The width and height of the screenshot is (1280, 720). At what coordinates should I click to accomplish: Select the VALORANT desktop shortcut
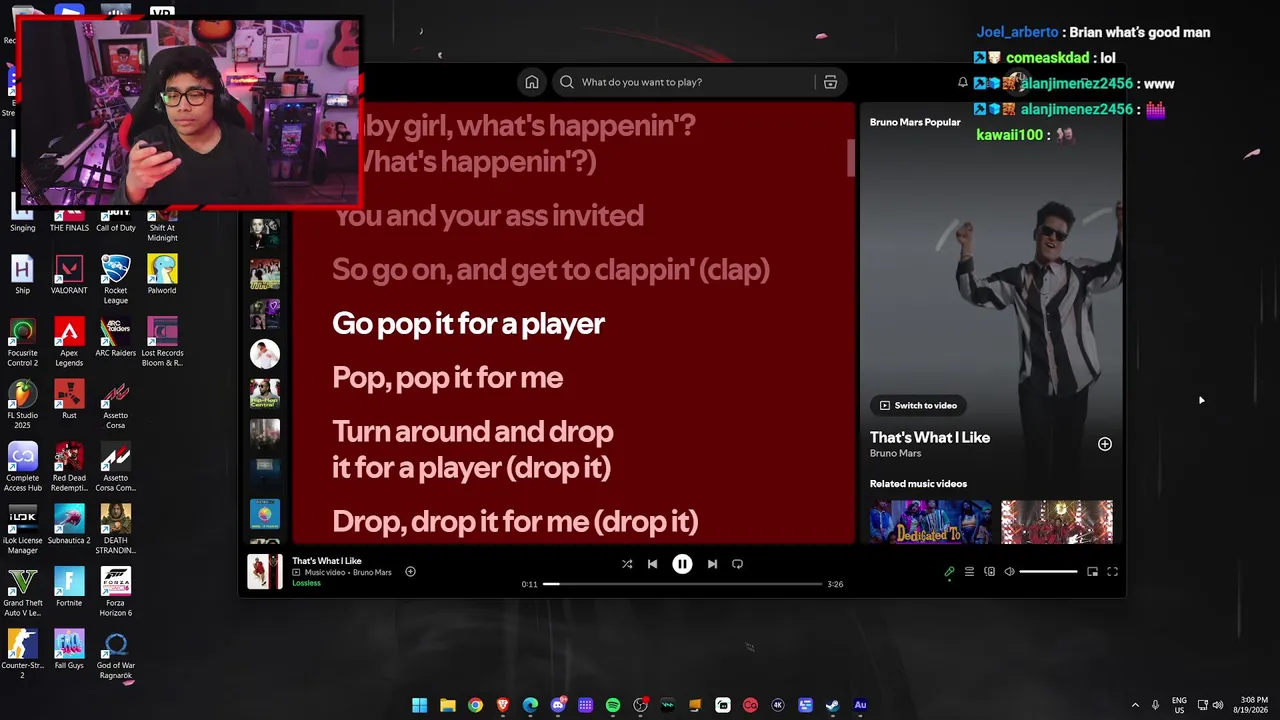tap(69, 275)
